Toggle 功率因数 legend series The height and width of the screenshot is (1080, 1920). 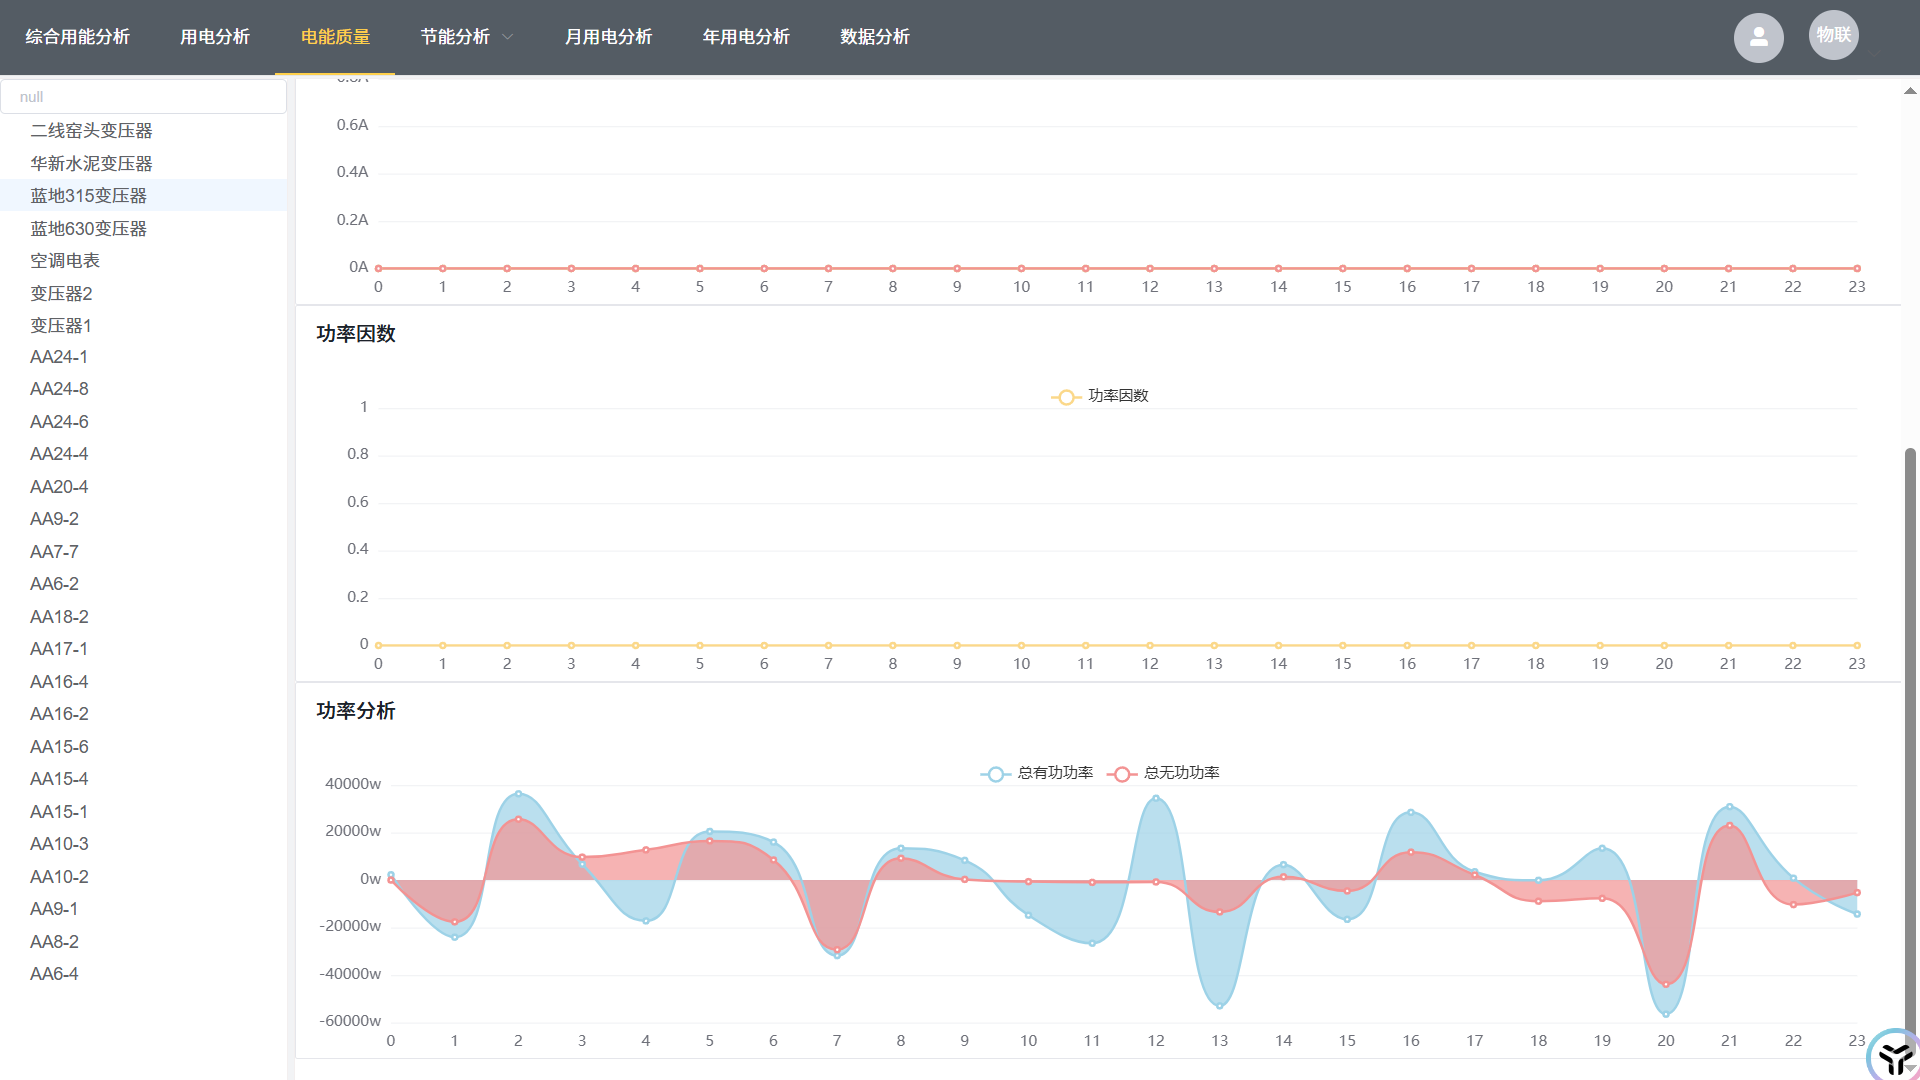(1100, 396)
